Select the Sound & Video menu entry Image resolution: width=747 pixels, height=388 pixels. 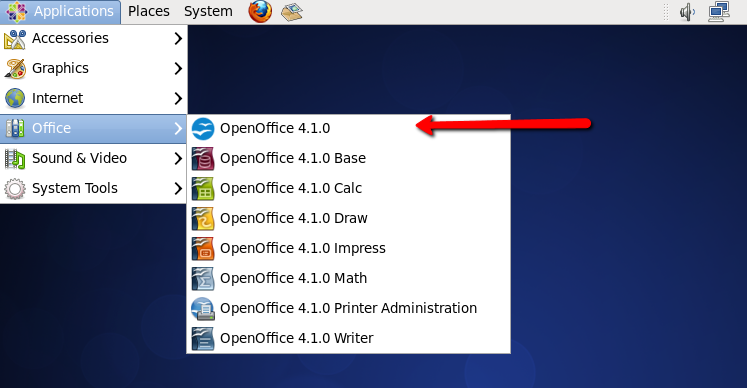(93, 159)
